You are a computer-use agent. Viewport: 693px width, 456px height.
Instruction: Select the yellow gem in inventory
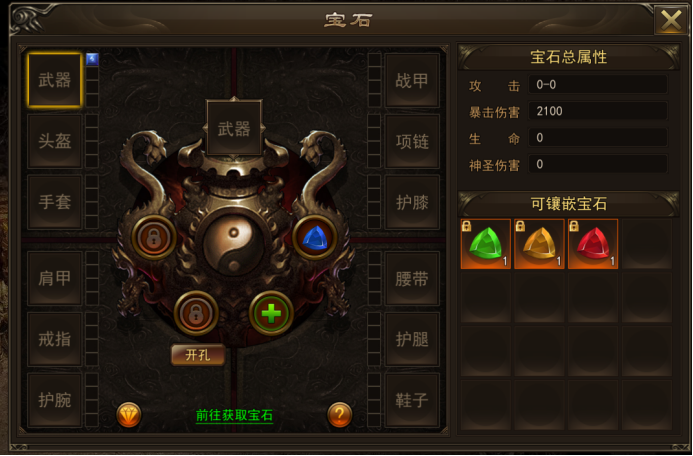[539, 243]
